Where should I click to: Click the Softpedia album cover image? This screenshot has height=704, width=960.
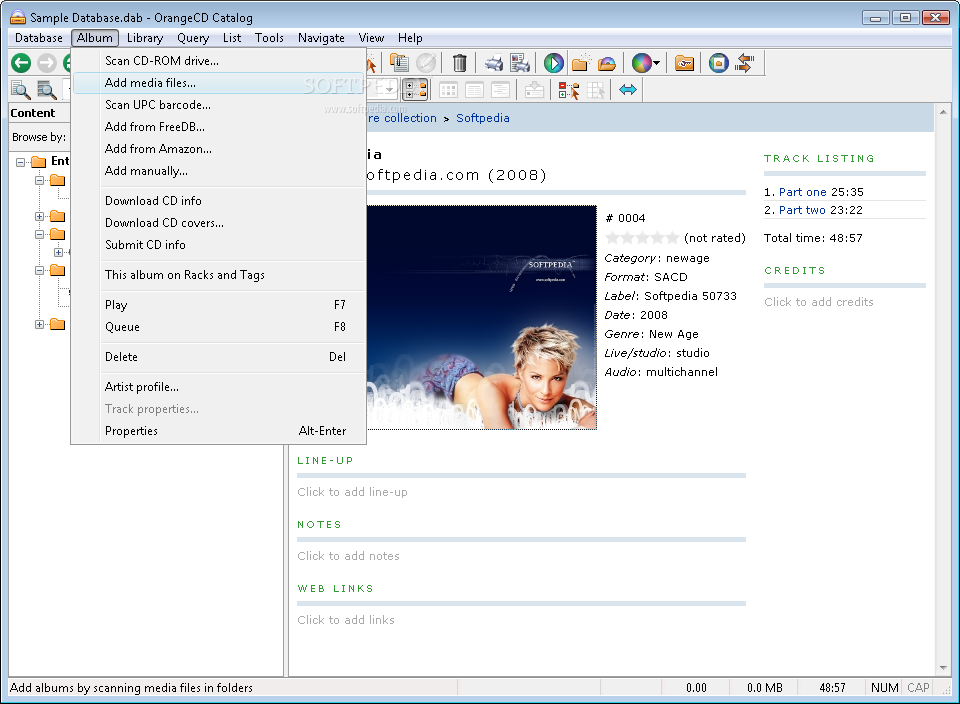point(481,317)
